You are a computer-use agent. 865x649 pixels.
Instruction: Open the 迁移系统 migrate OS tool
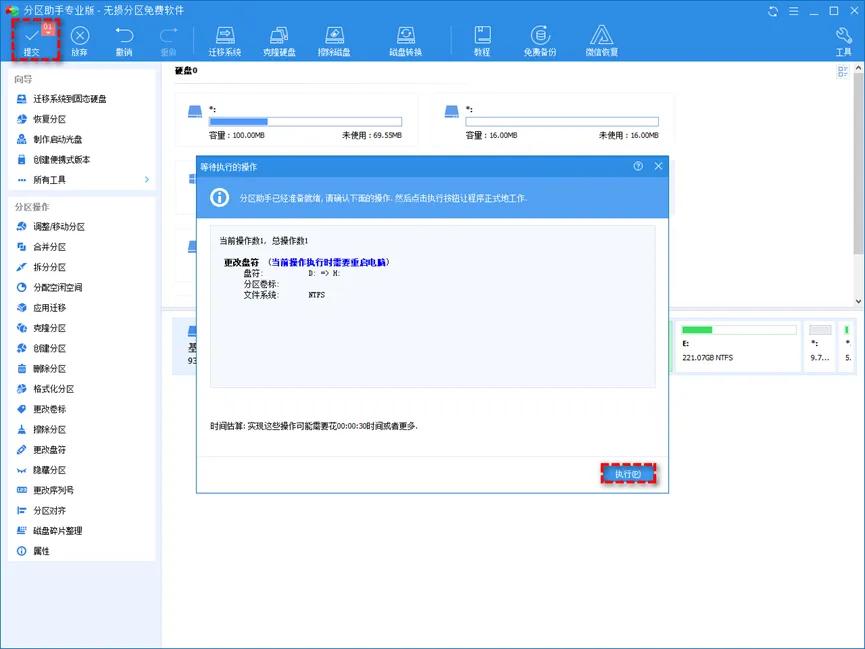pyautogui.click(x=225, y=41)
